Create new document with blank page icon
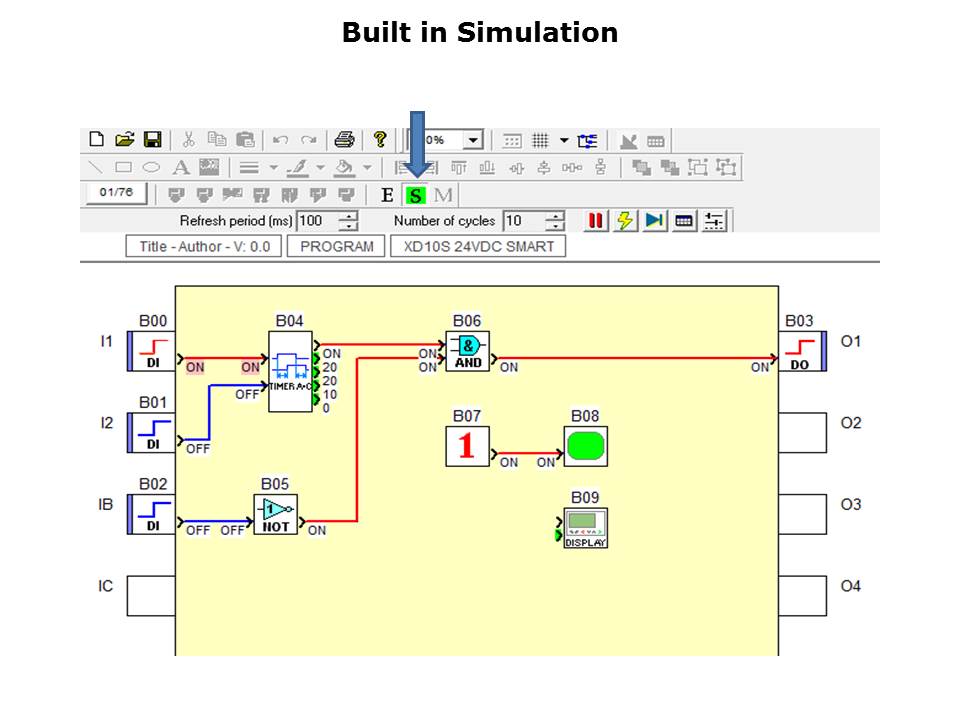 tap(97, 140)
